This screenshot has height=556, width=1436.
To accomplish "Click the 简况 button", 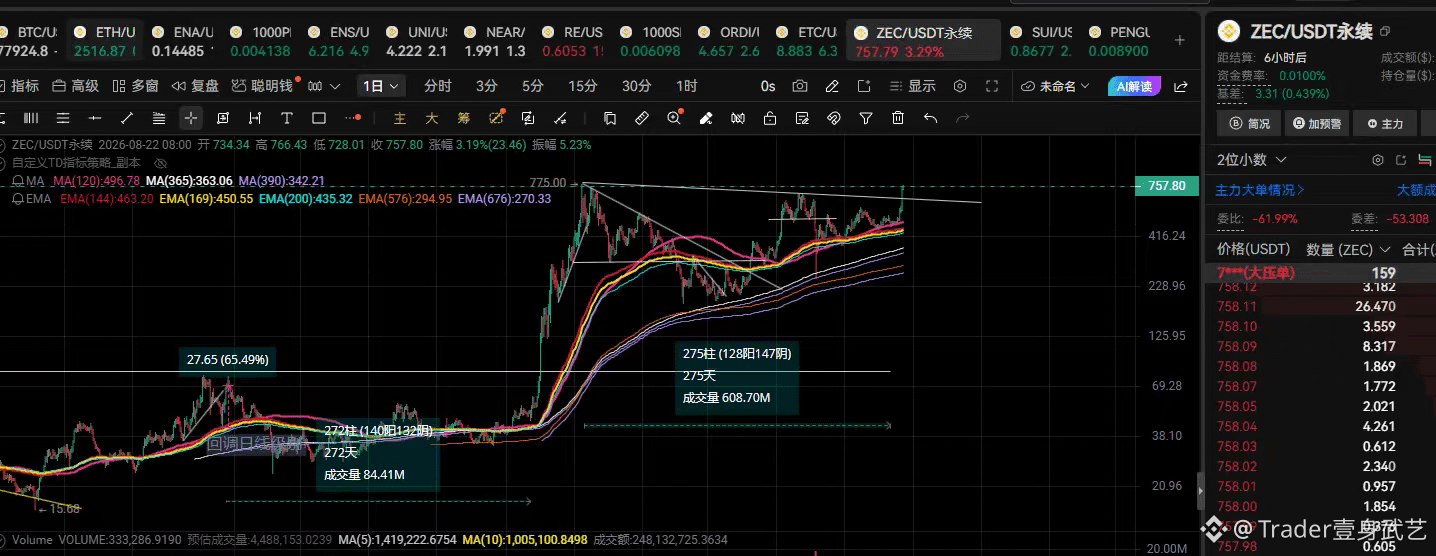I will click(x=1249, y=124).
